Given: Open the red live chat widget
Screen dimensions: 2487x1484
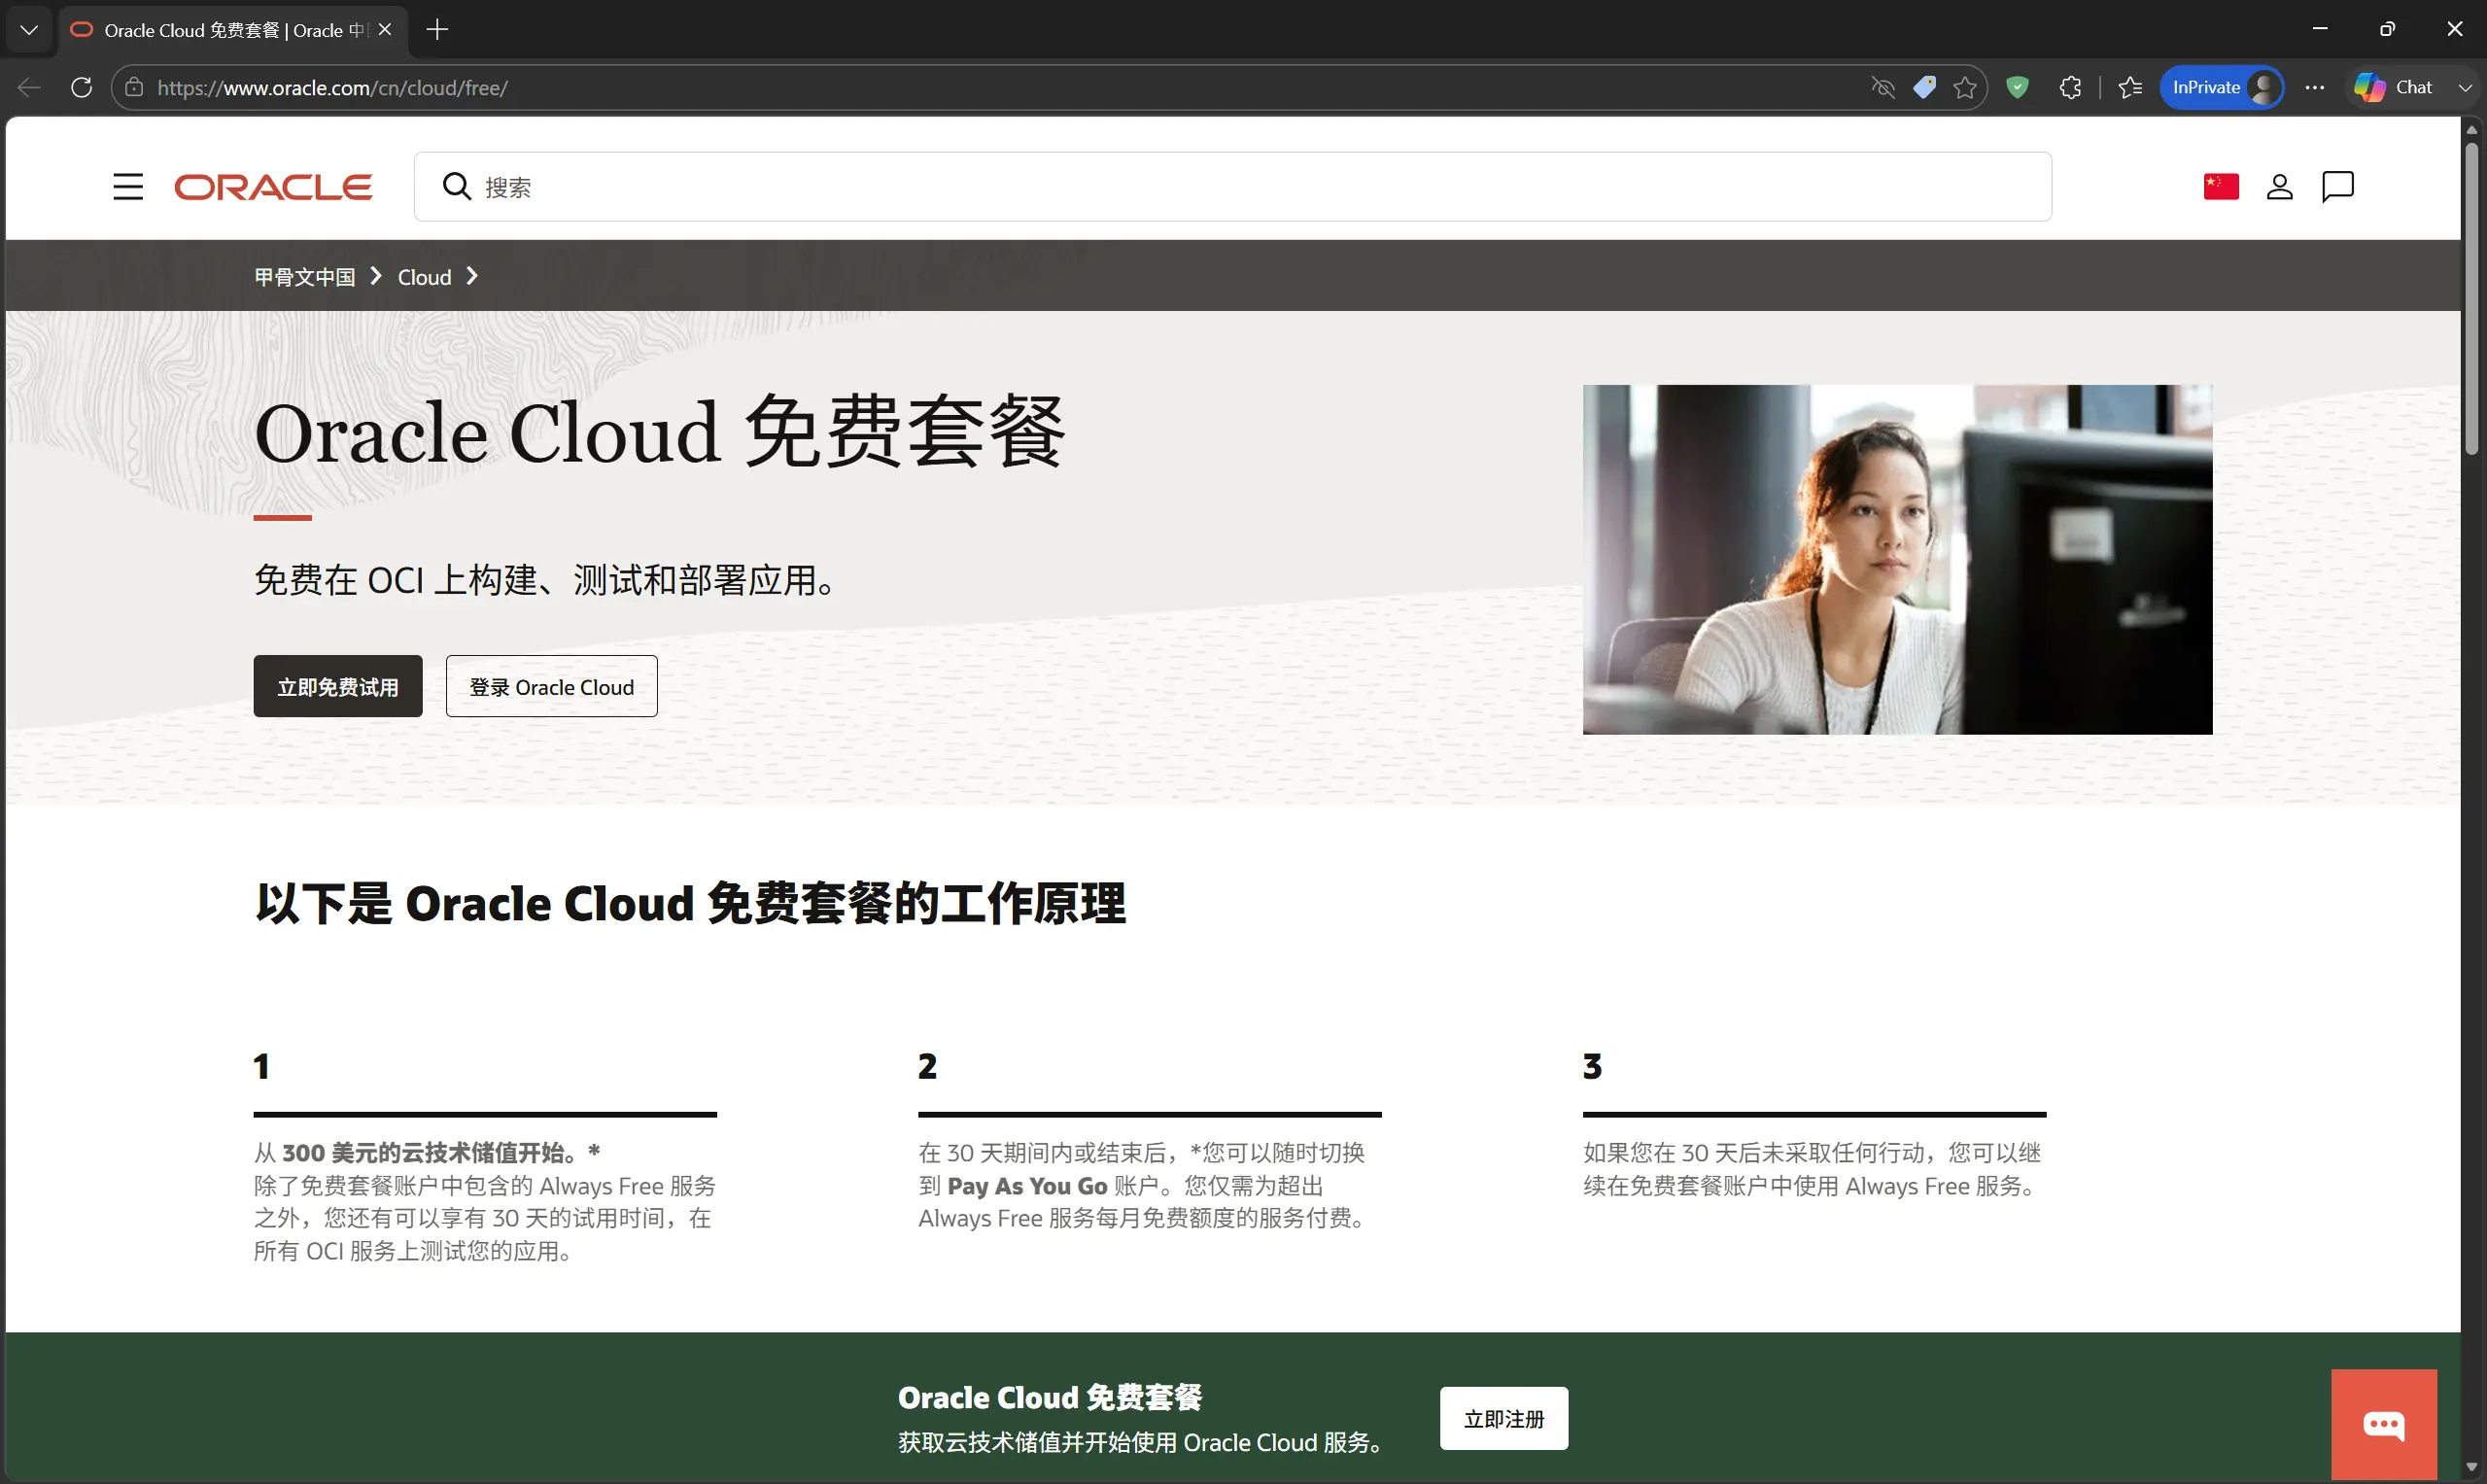Looking at the screenshot, I should (2384, 1424).
